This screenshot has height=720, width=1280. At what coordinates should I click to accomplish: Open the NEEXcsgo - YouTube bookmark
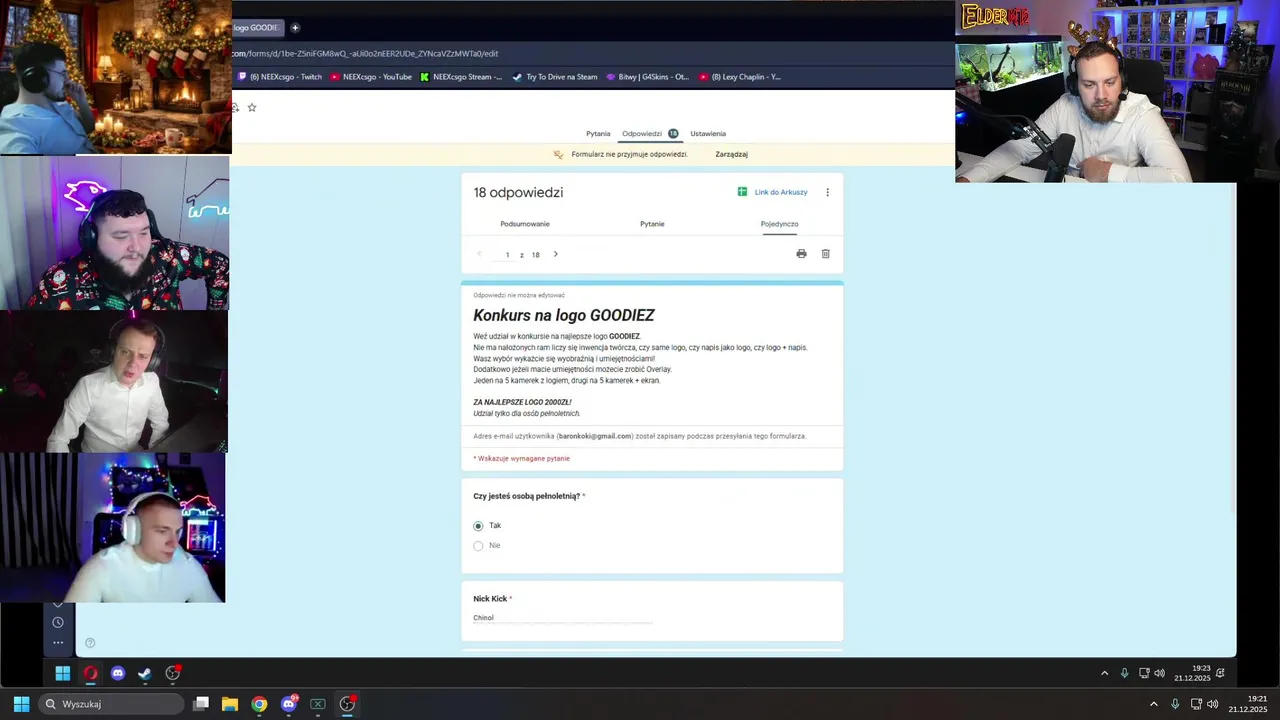pos(371,77)
